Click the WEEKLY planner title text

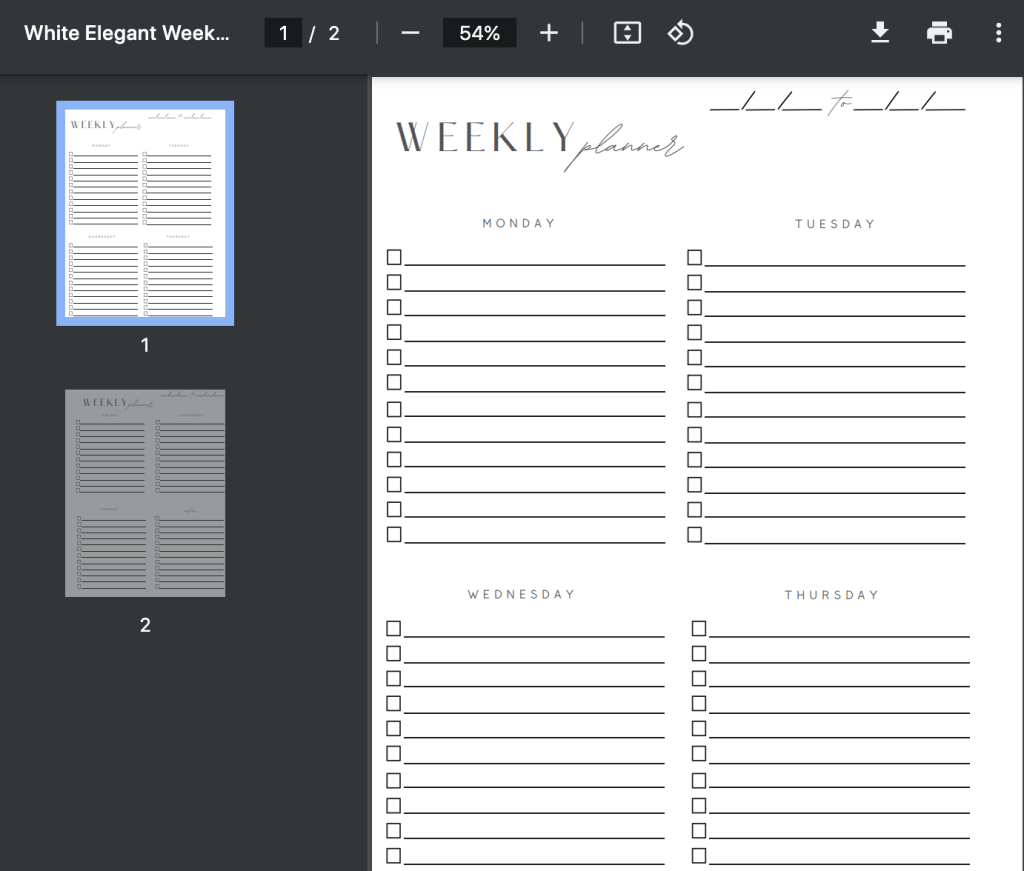pos(540,140)
